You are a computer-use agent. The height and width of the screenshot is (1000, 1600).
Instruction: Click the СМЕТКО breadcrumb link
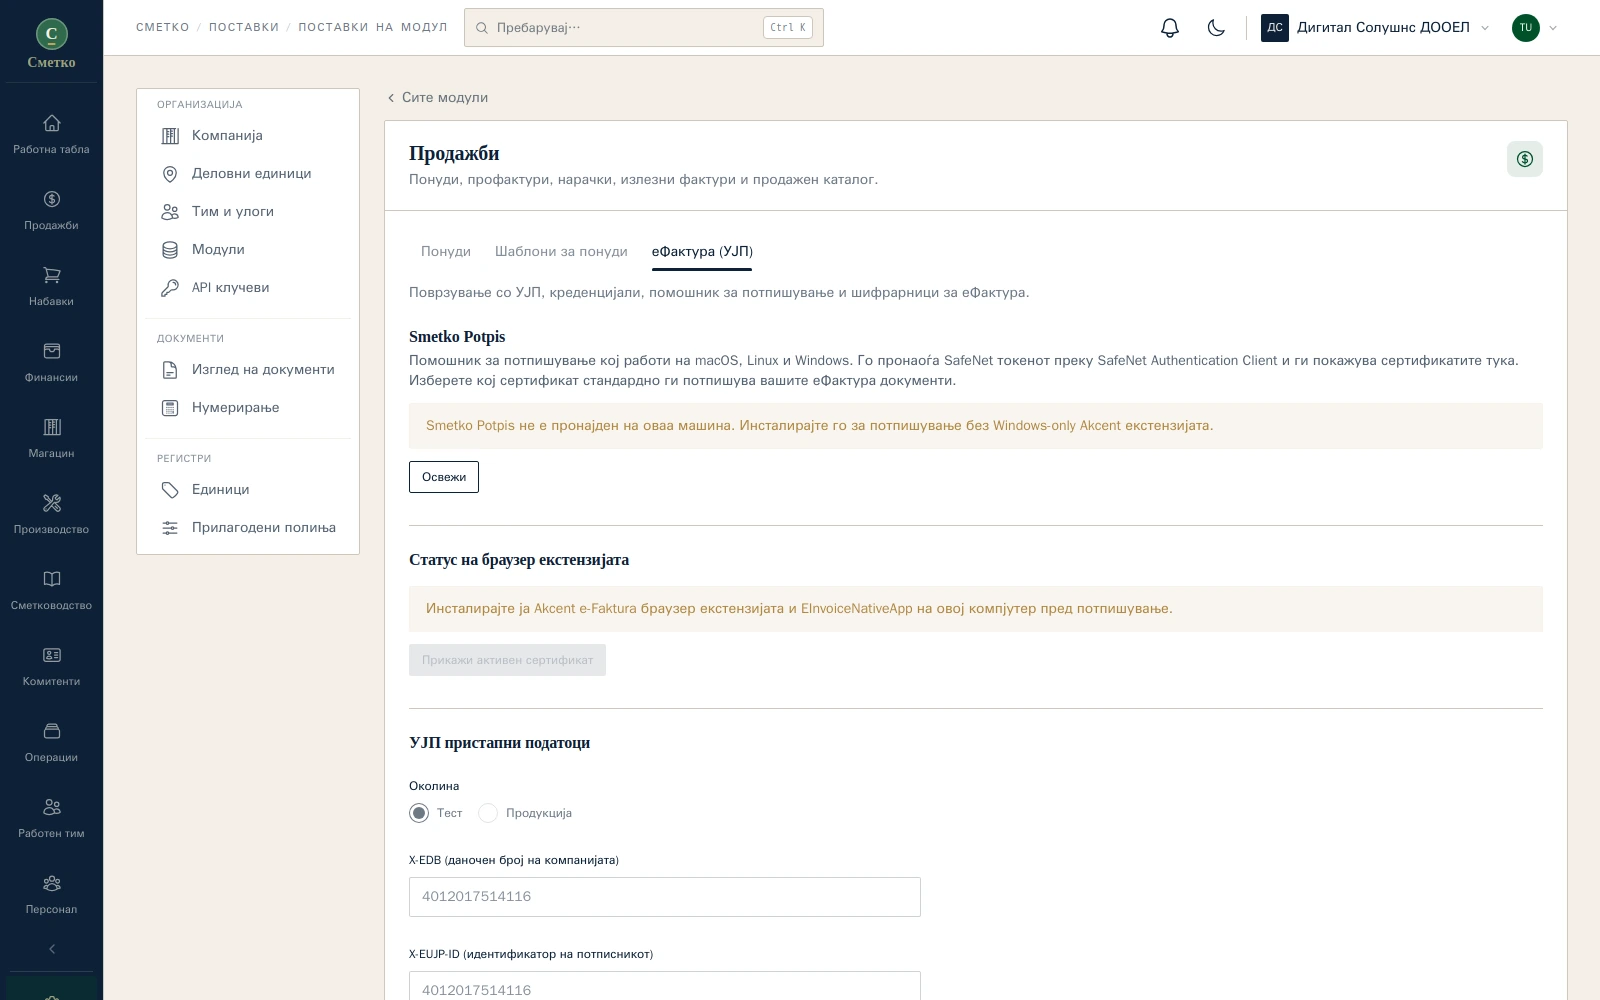click(x=163, y=27)
